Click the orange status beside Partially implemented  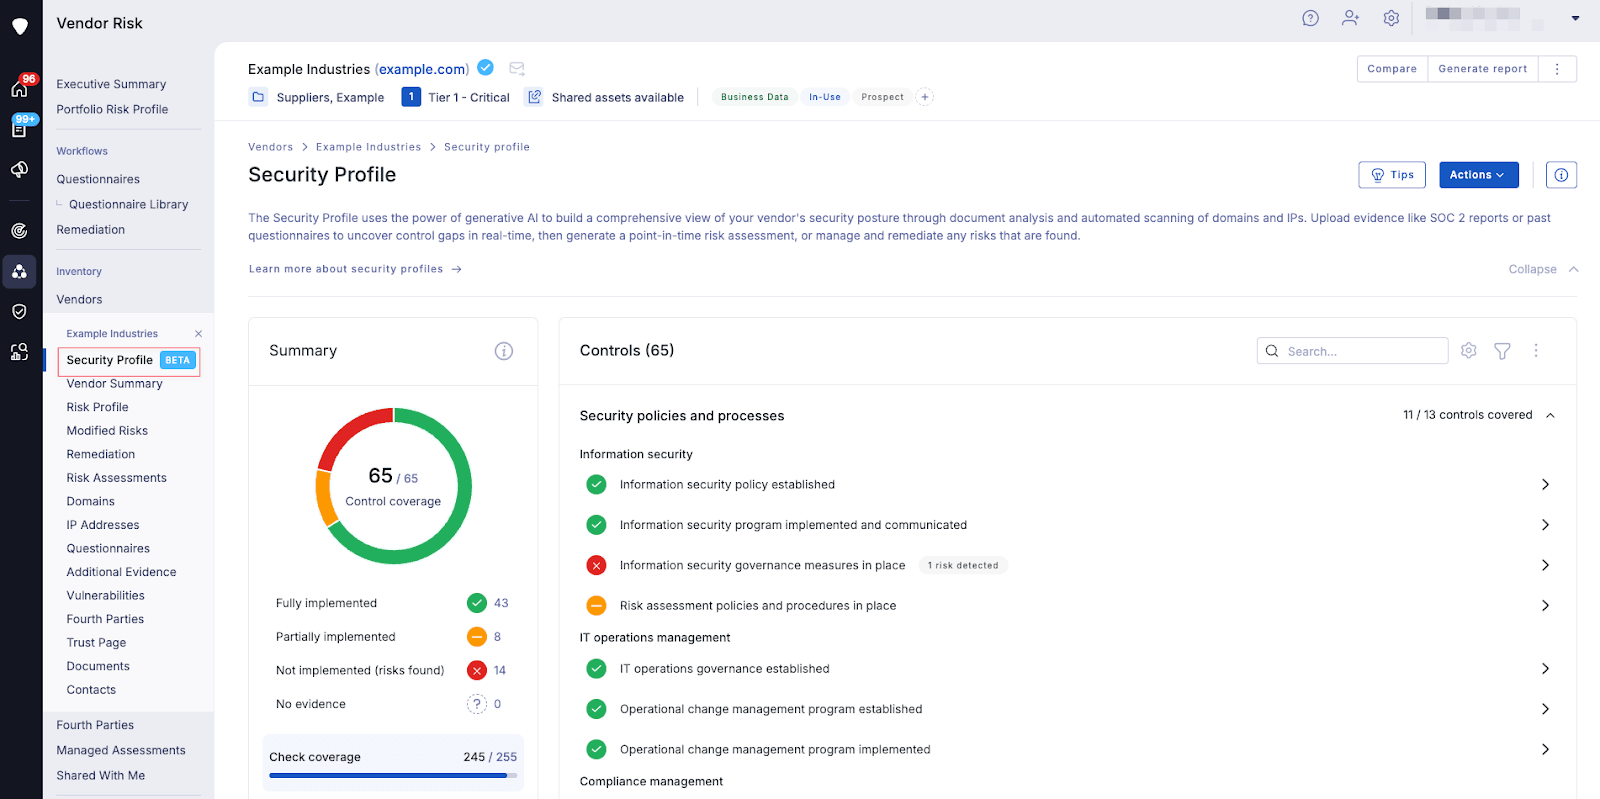click(477, 637)
